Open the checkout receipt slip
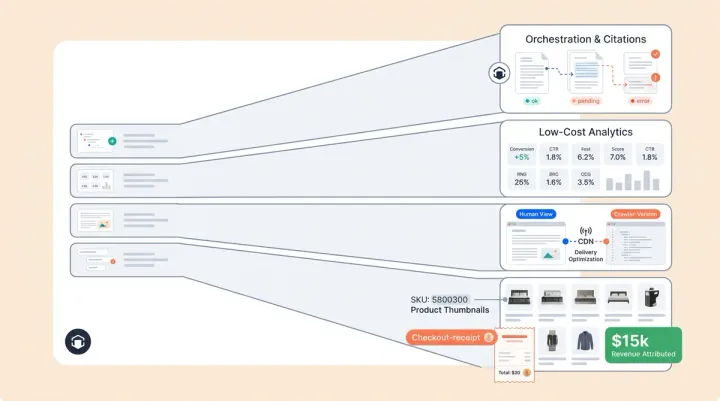The height and width of the screenshot is (401, 720). [x=515, y=355]
